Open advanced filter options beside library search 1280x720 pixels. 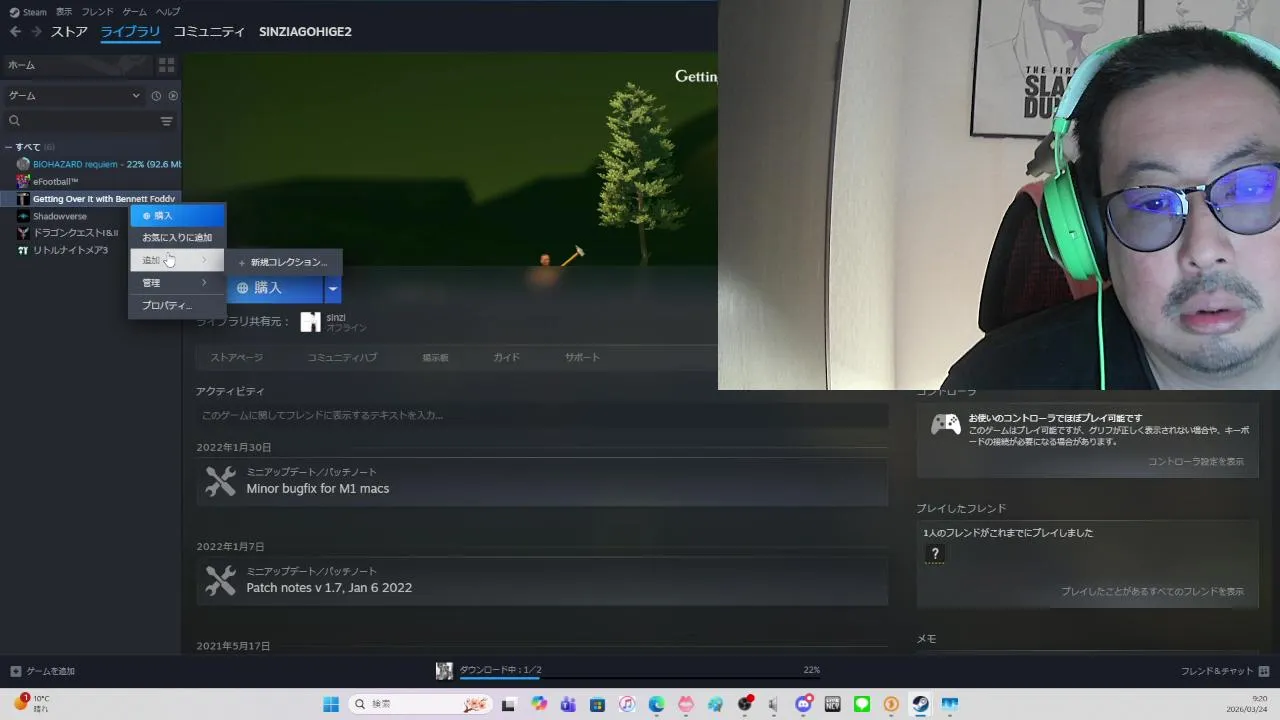(167, 121)
